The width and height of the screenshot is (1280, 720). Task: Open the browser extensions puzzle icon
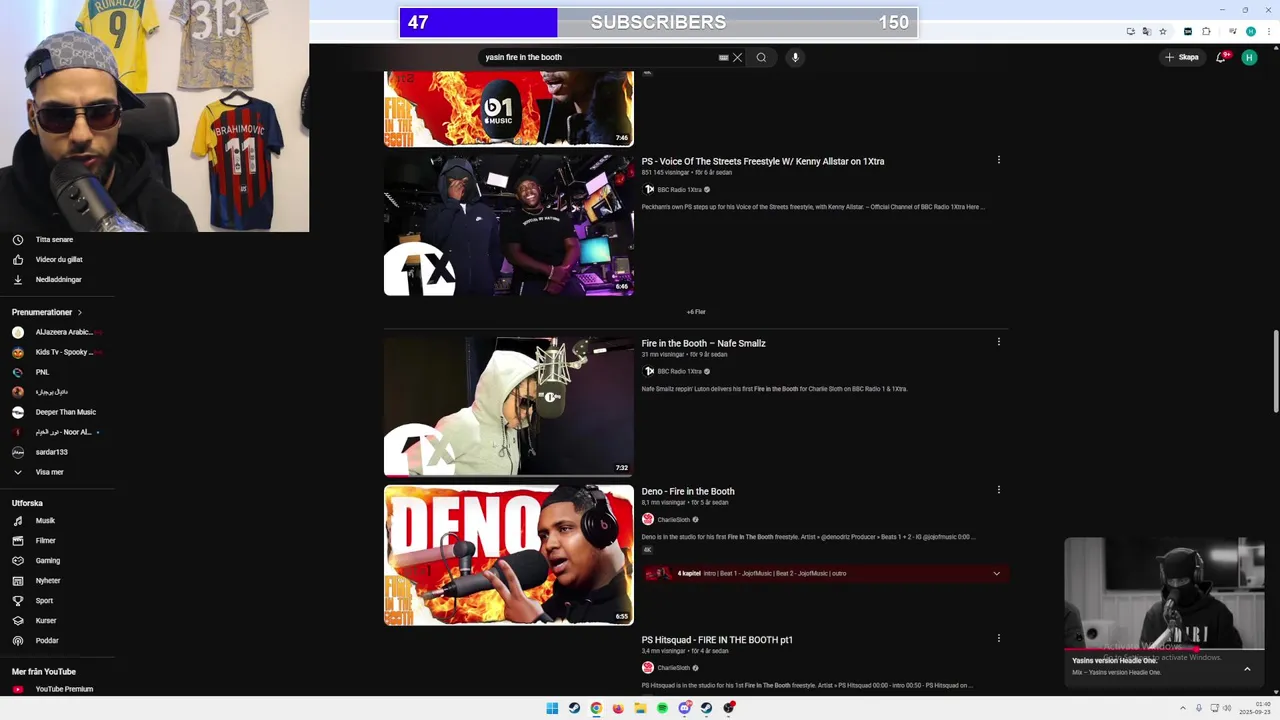[1206, 31]
